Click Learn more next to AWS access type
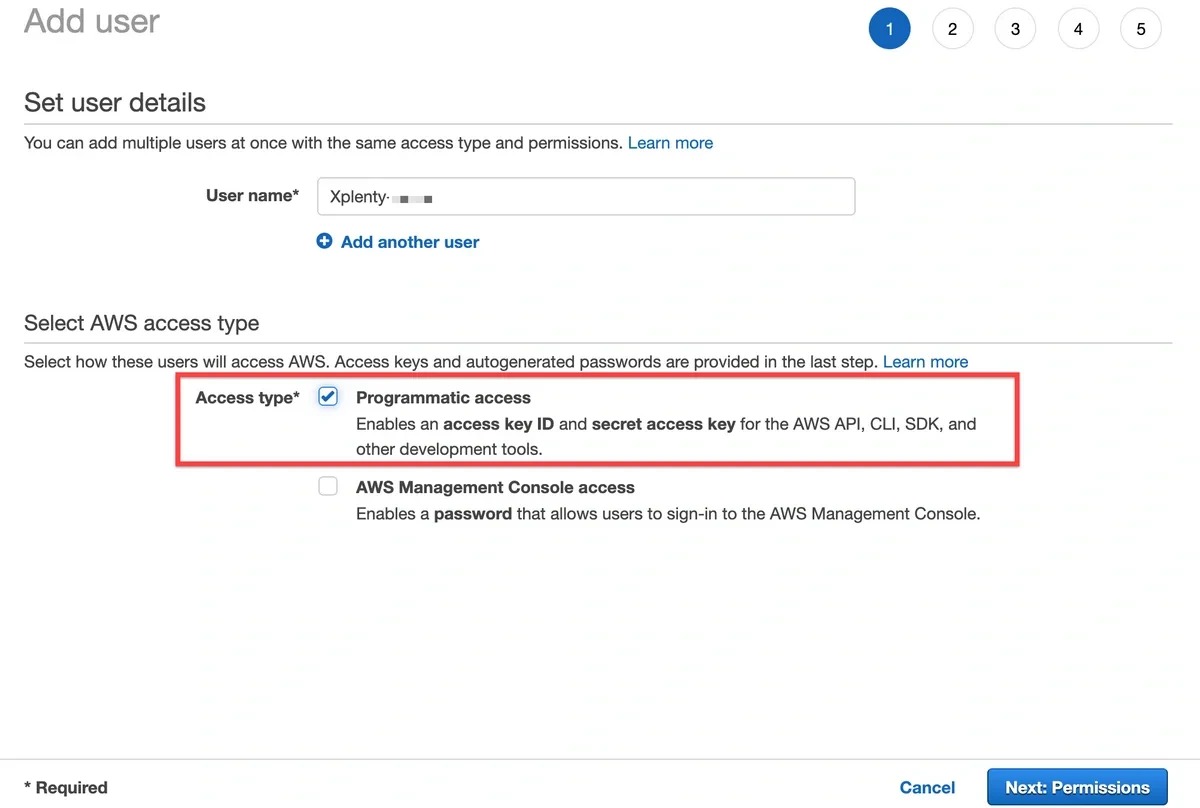 tap(925, 361)
